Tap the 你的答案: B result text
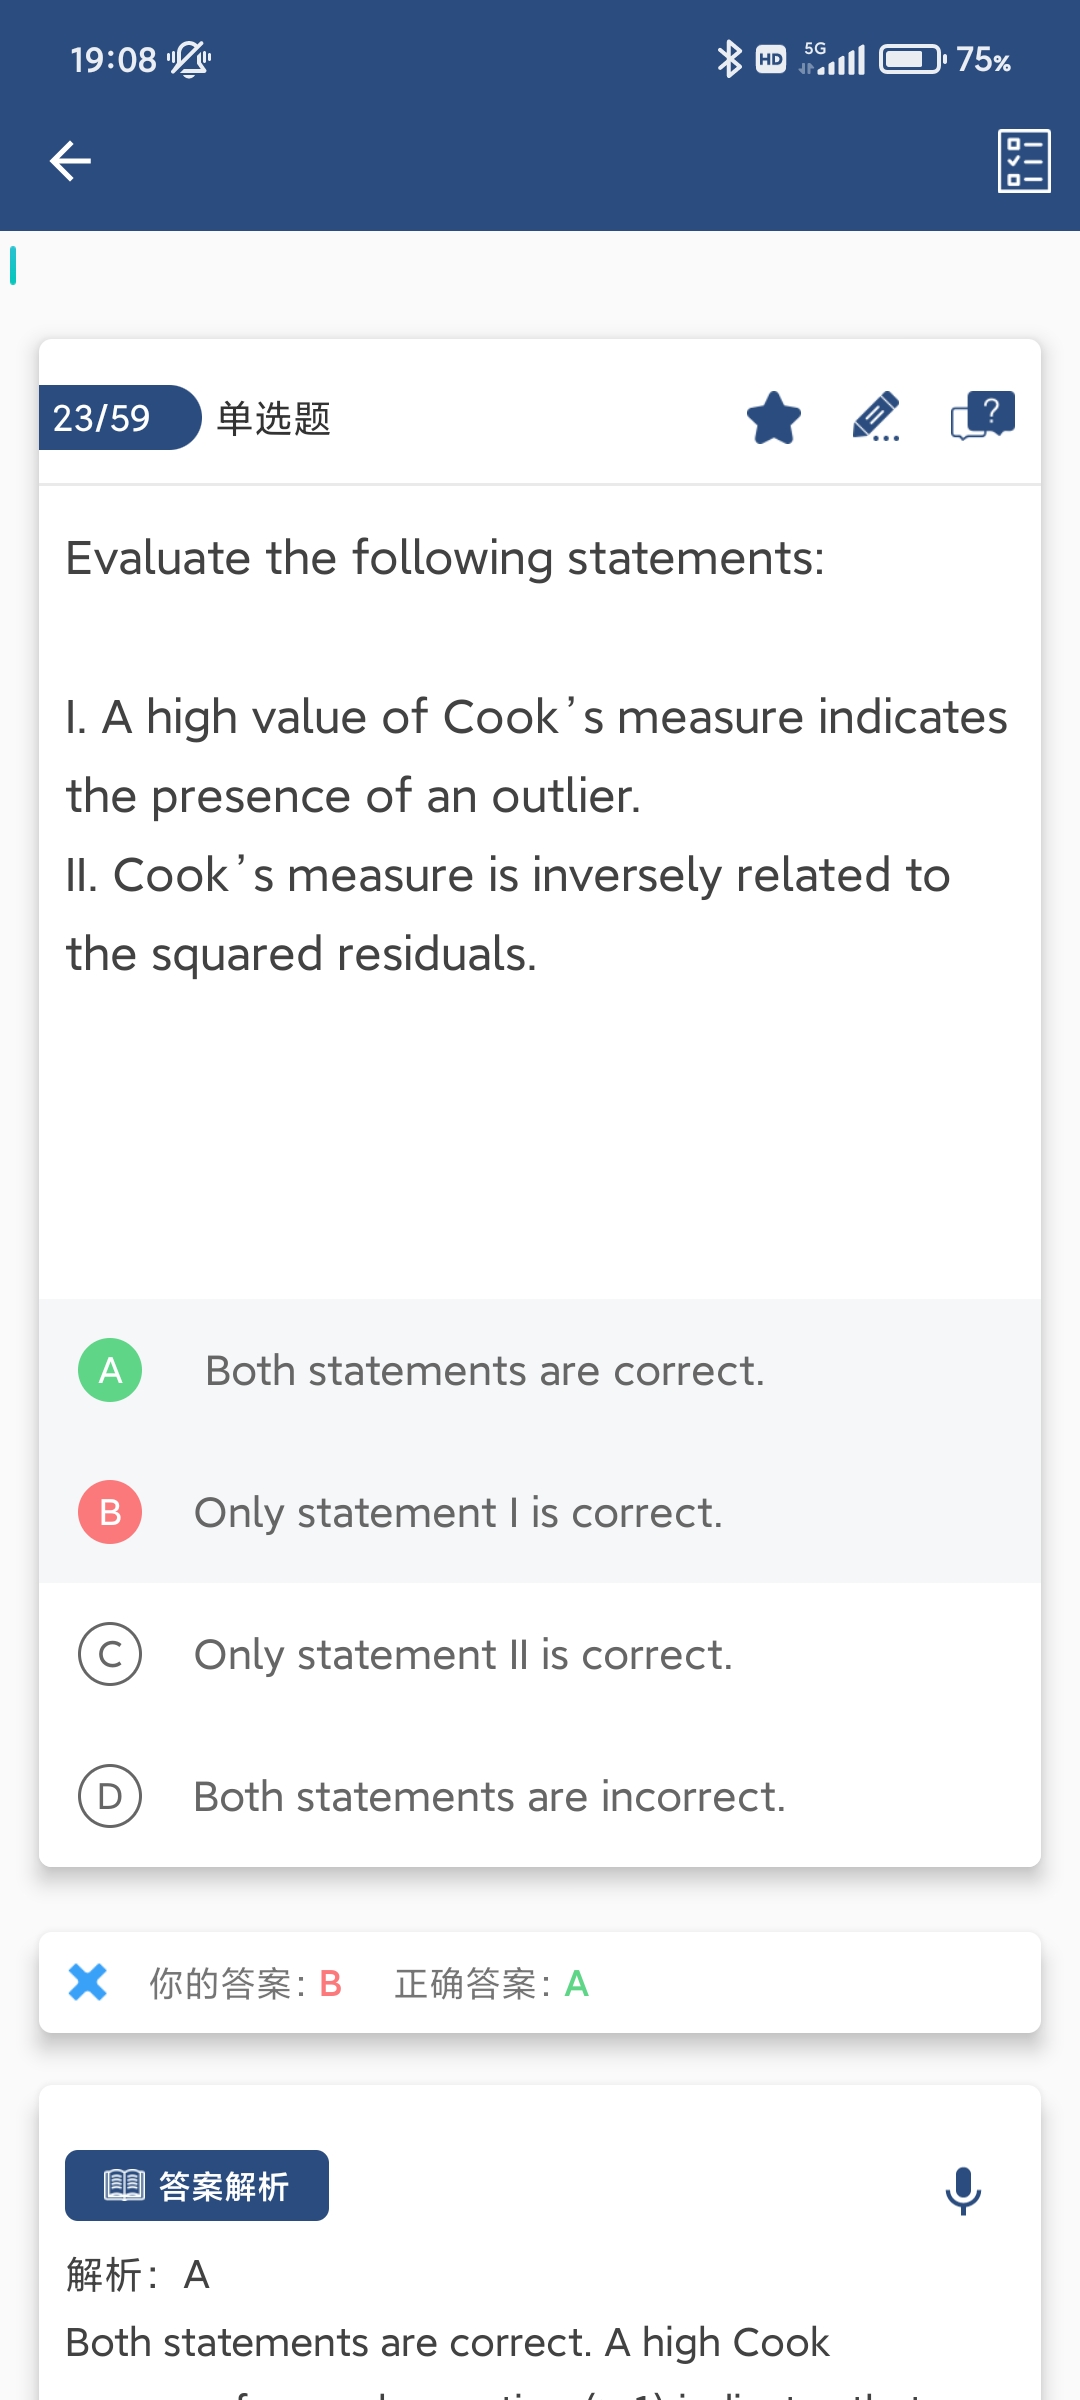The width and height of the screenshot is (1080, 2400). tap(245, 1983)
